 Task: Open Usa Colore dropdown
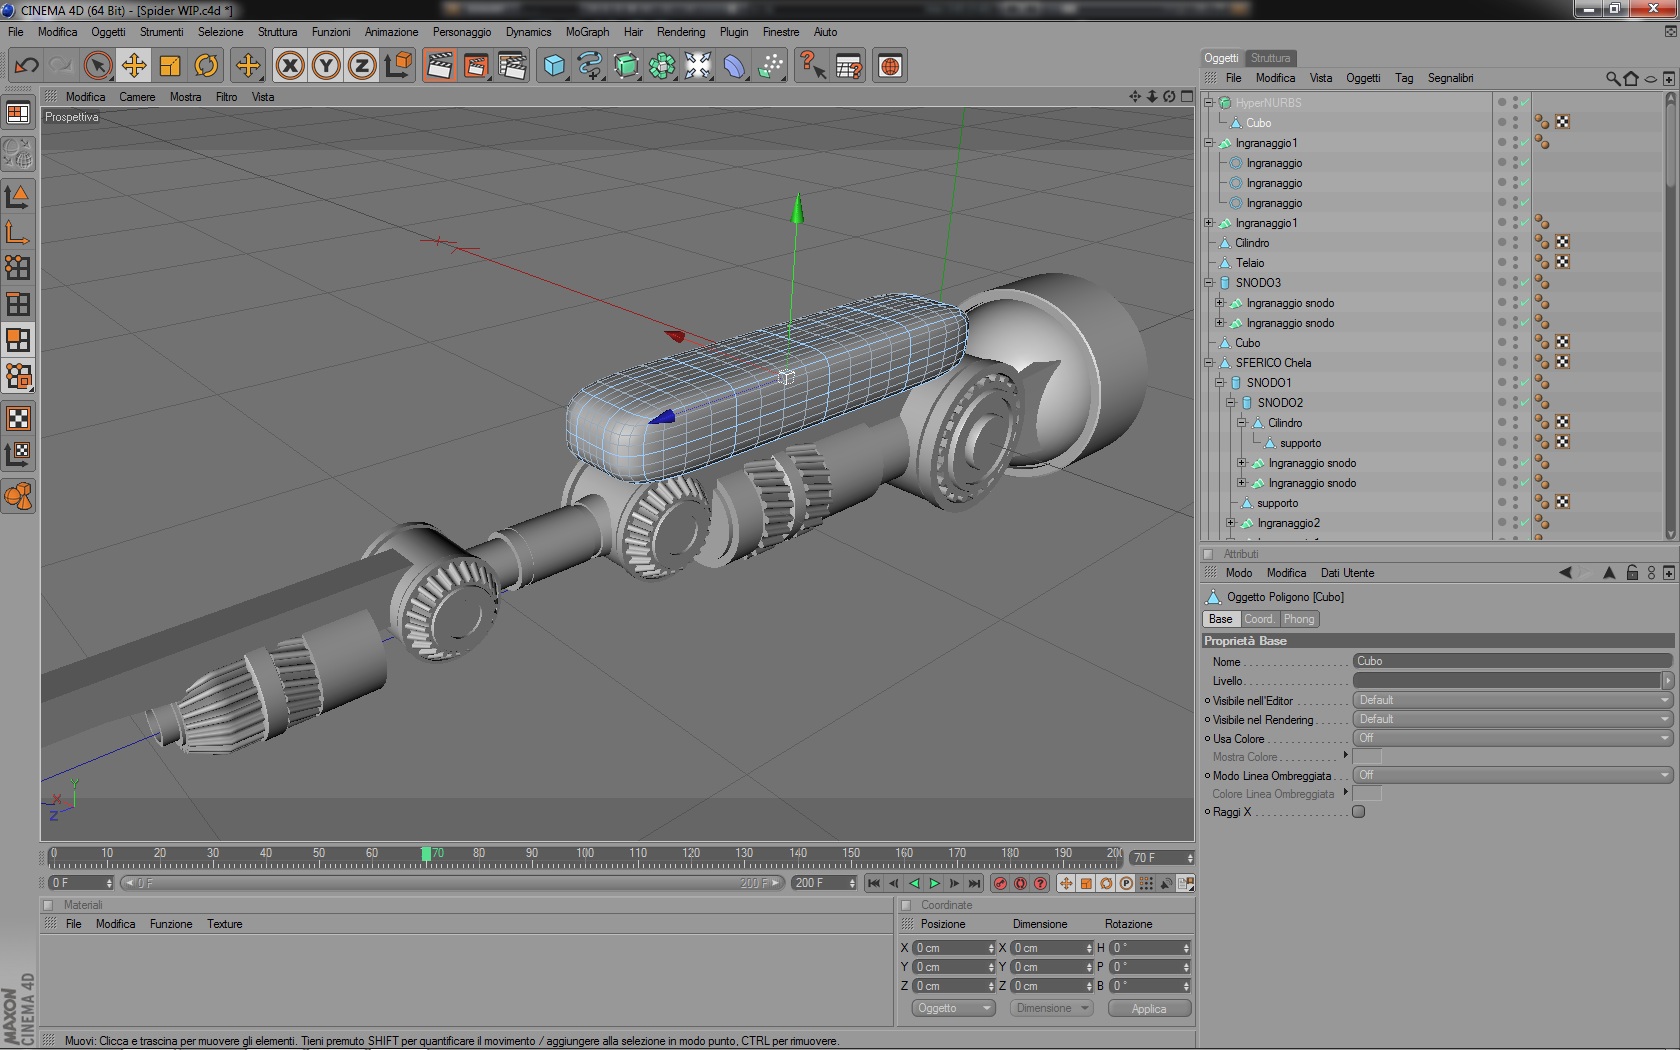tap(1513, 738)
